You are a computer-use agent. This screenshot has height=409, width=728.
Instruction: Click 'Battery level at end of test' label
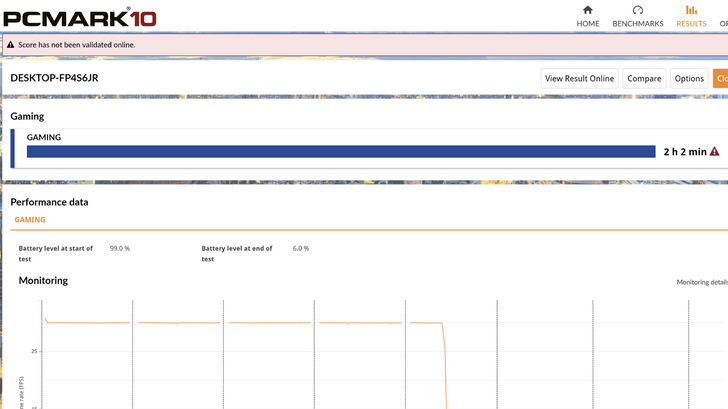point(237,253)
